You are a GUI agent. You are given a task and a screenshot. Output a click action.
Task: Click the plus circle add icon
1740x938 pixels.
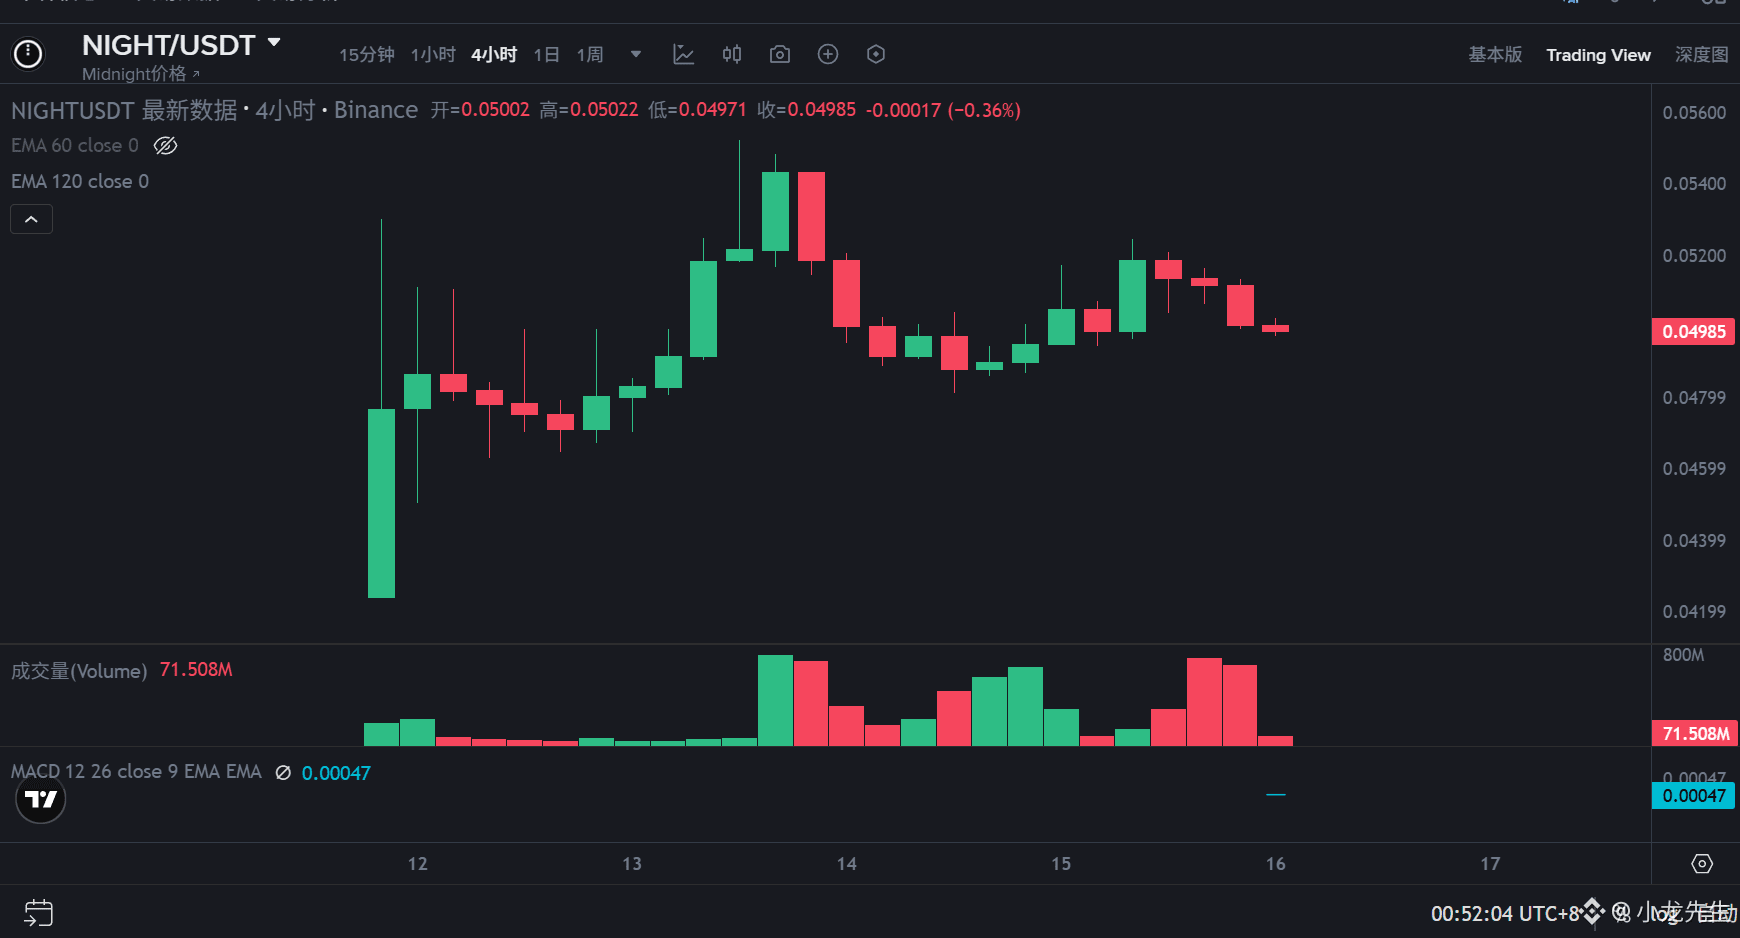point(828,55)
